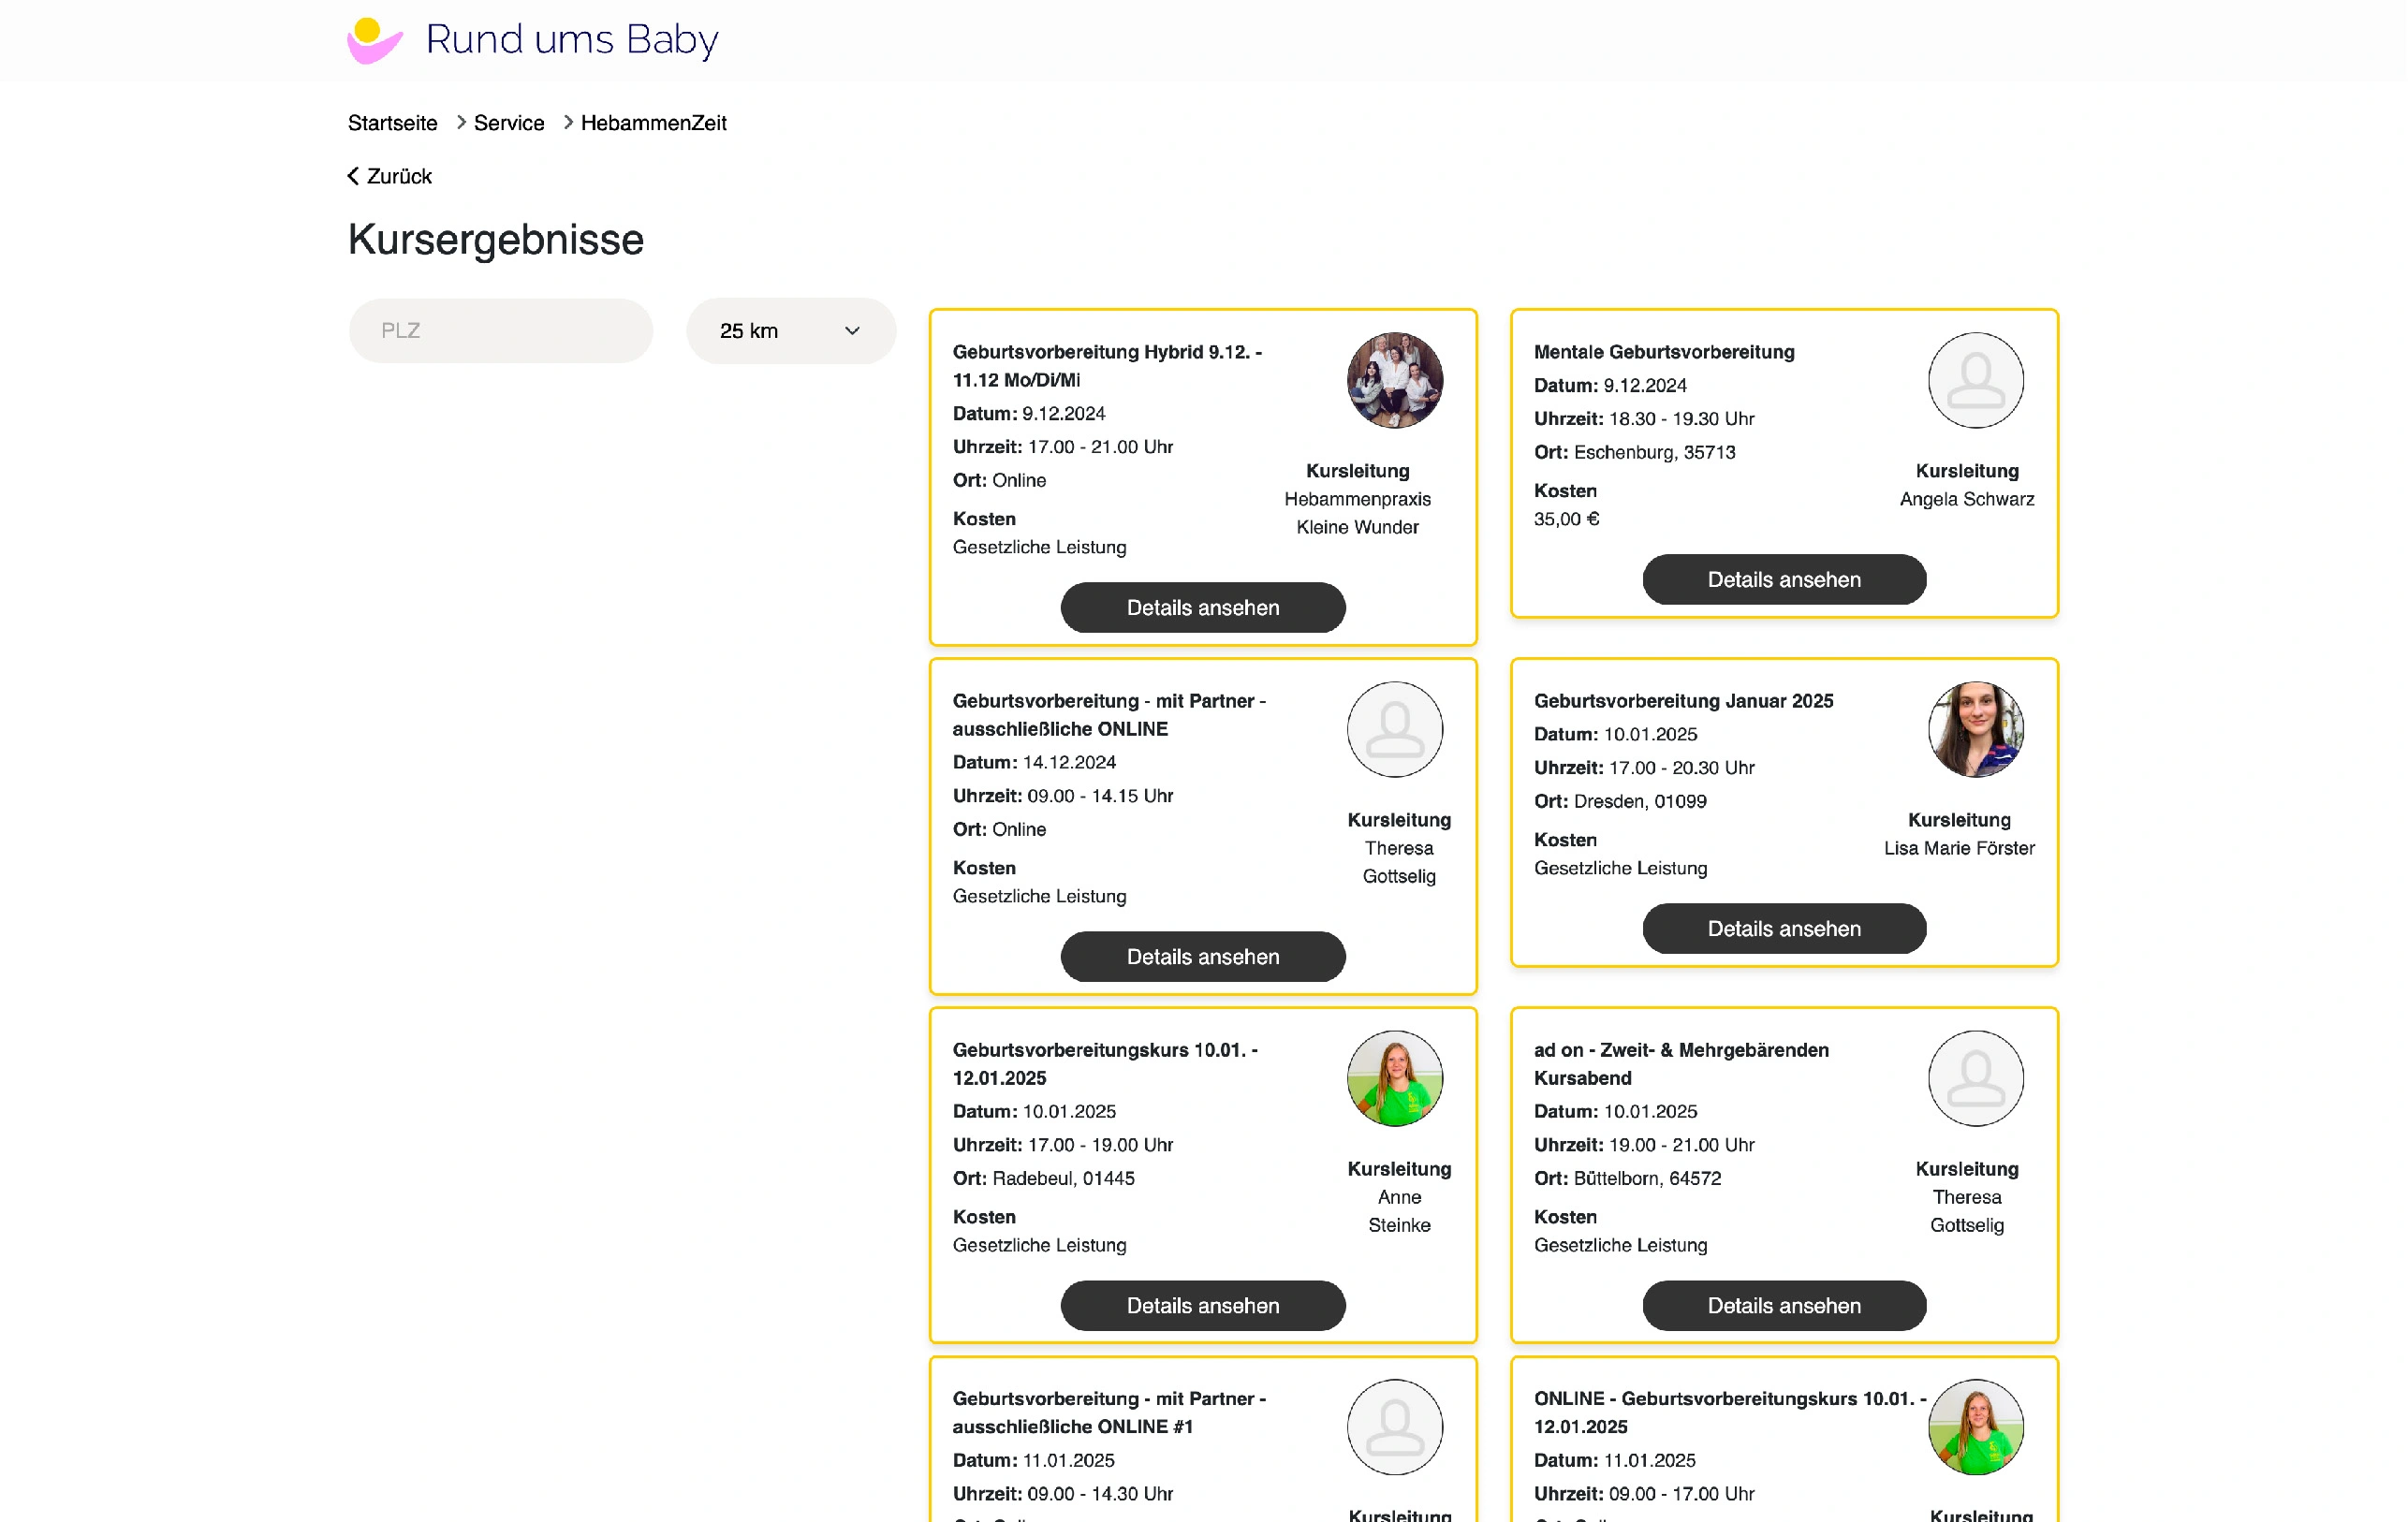2408x1522 pixels.
Task: Click Theresa Gottselig avatar on 14.12.2024 course
Action: [1395, 730]
